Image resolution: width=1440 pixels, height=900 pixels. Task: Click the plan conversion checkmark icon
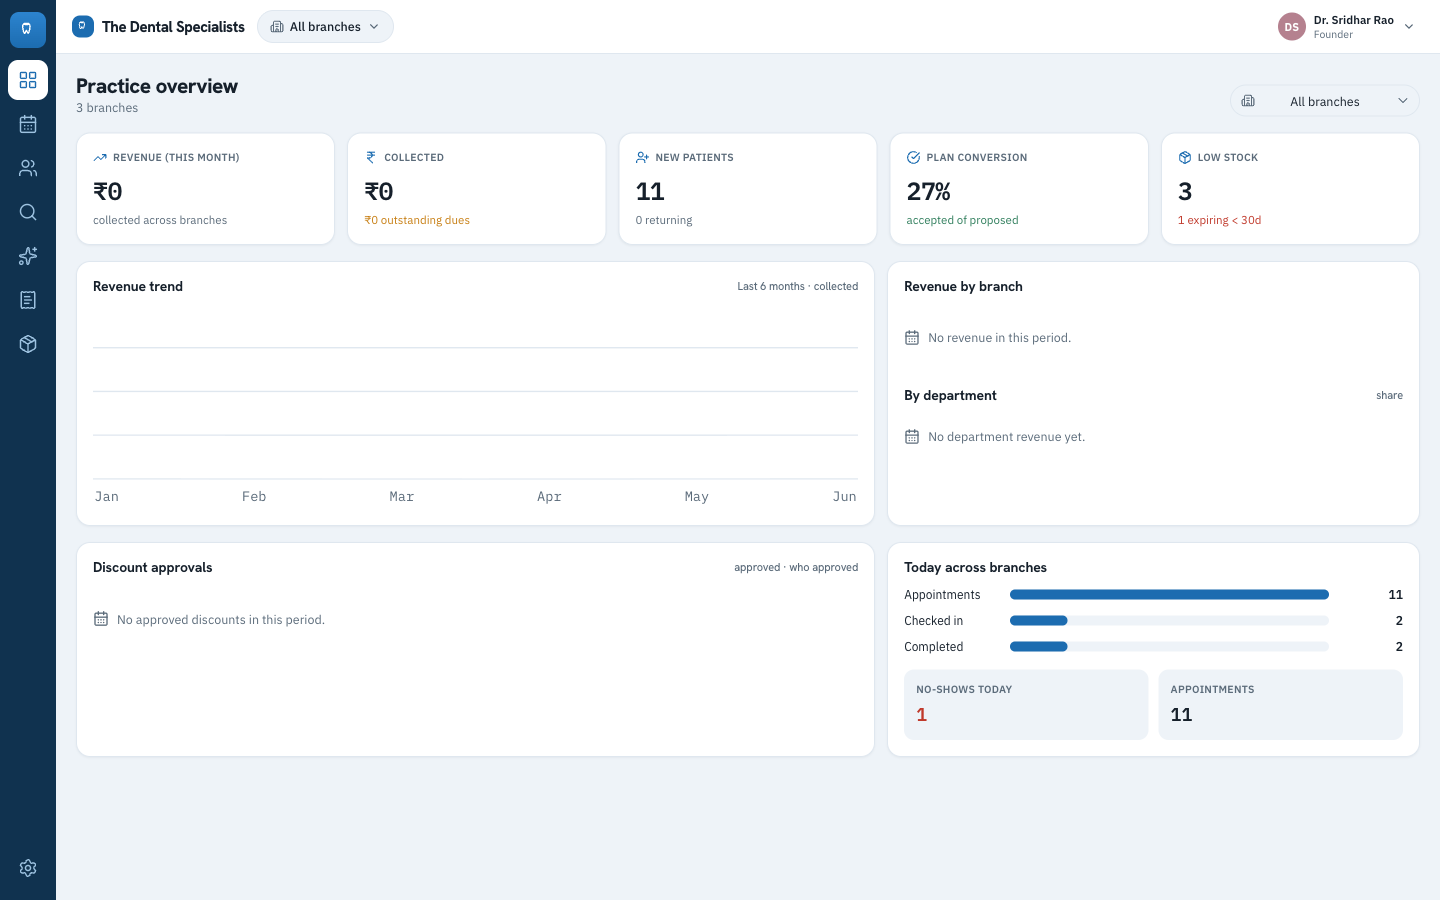pyautogui.click(x=913, y=158)
